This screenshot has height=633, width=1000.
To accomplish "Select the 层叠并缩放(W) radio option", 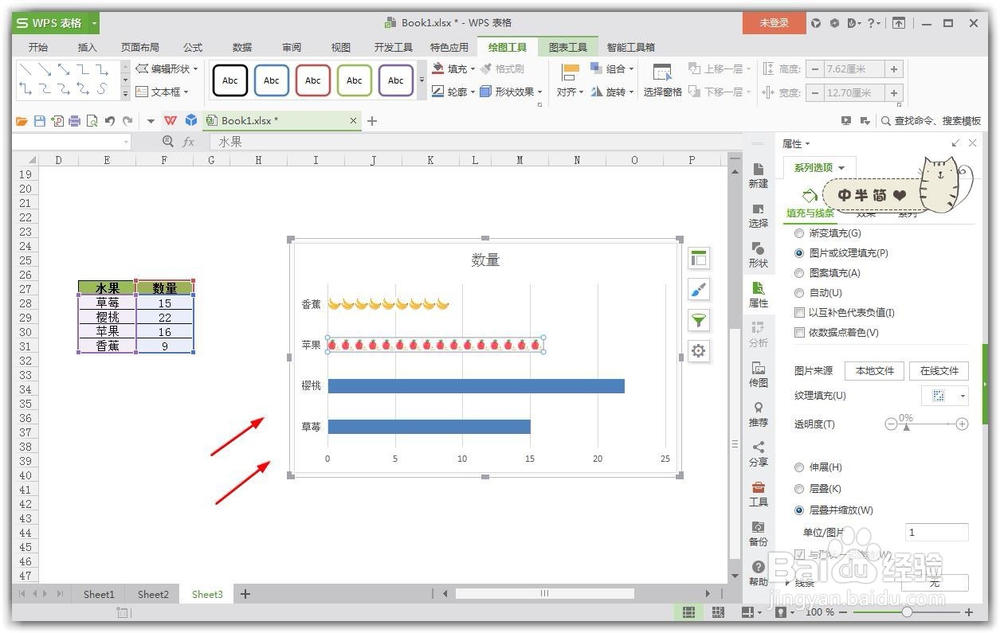I will point(799,510).
